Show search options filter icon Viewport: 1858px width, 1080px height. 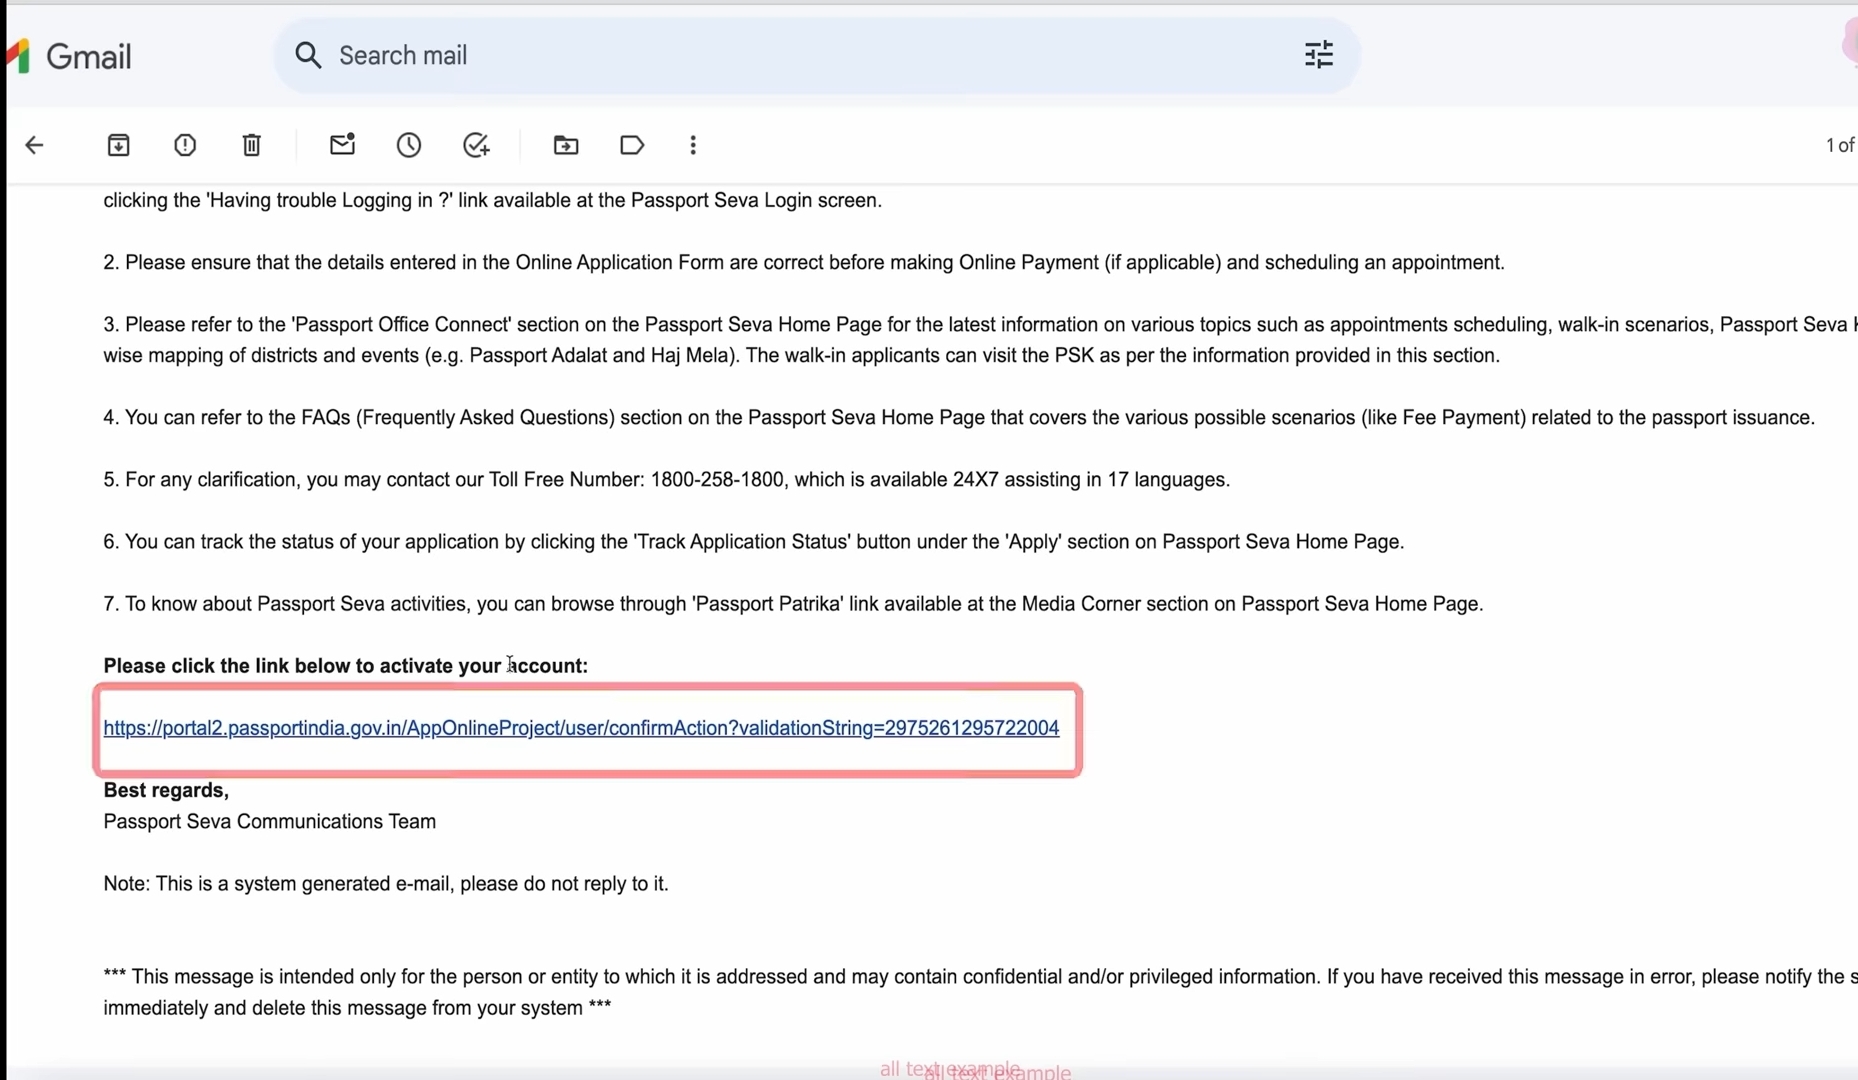click(1319, 55)
